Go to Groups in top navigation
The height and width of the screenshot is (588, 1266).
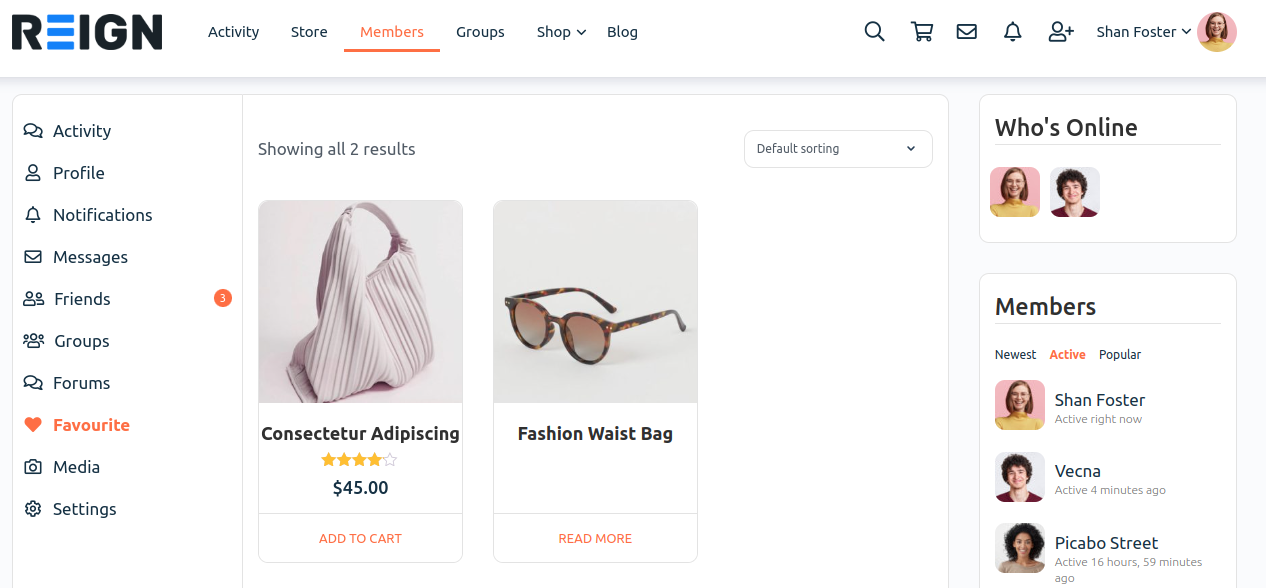pos(480,32)
